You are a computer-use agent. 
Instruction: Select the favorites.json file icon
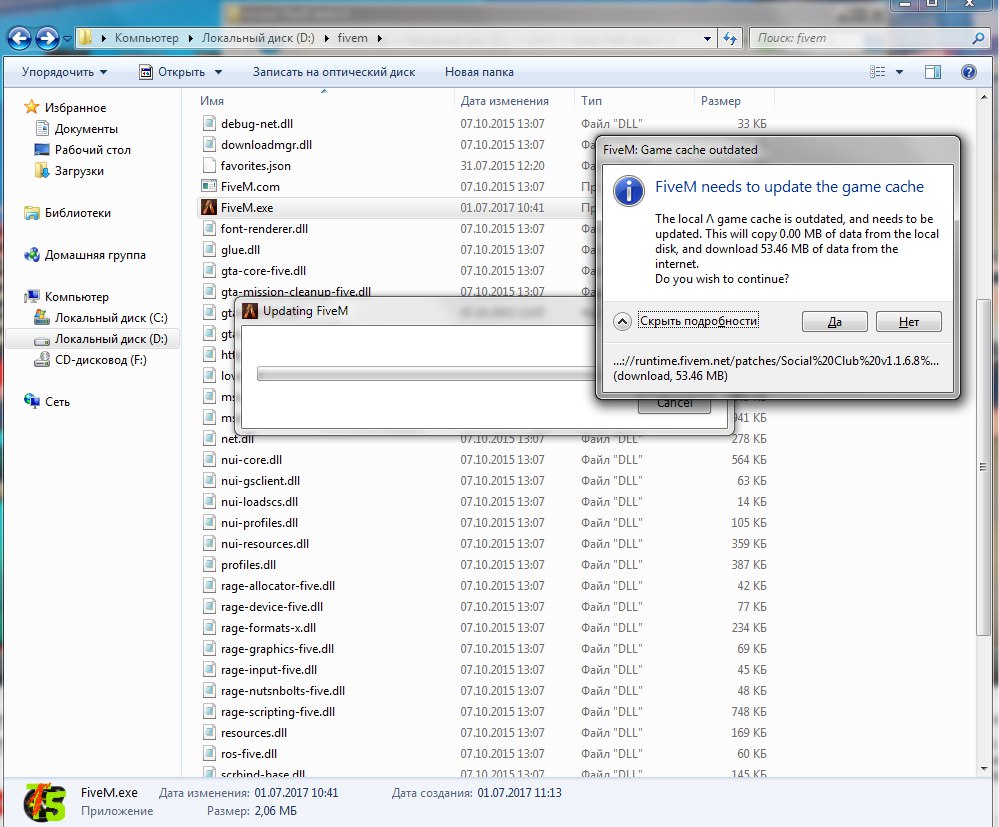[x=209, y=166]
